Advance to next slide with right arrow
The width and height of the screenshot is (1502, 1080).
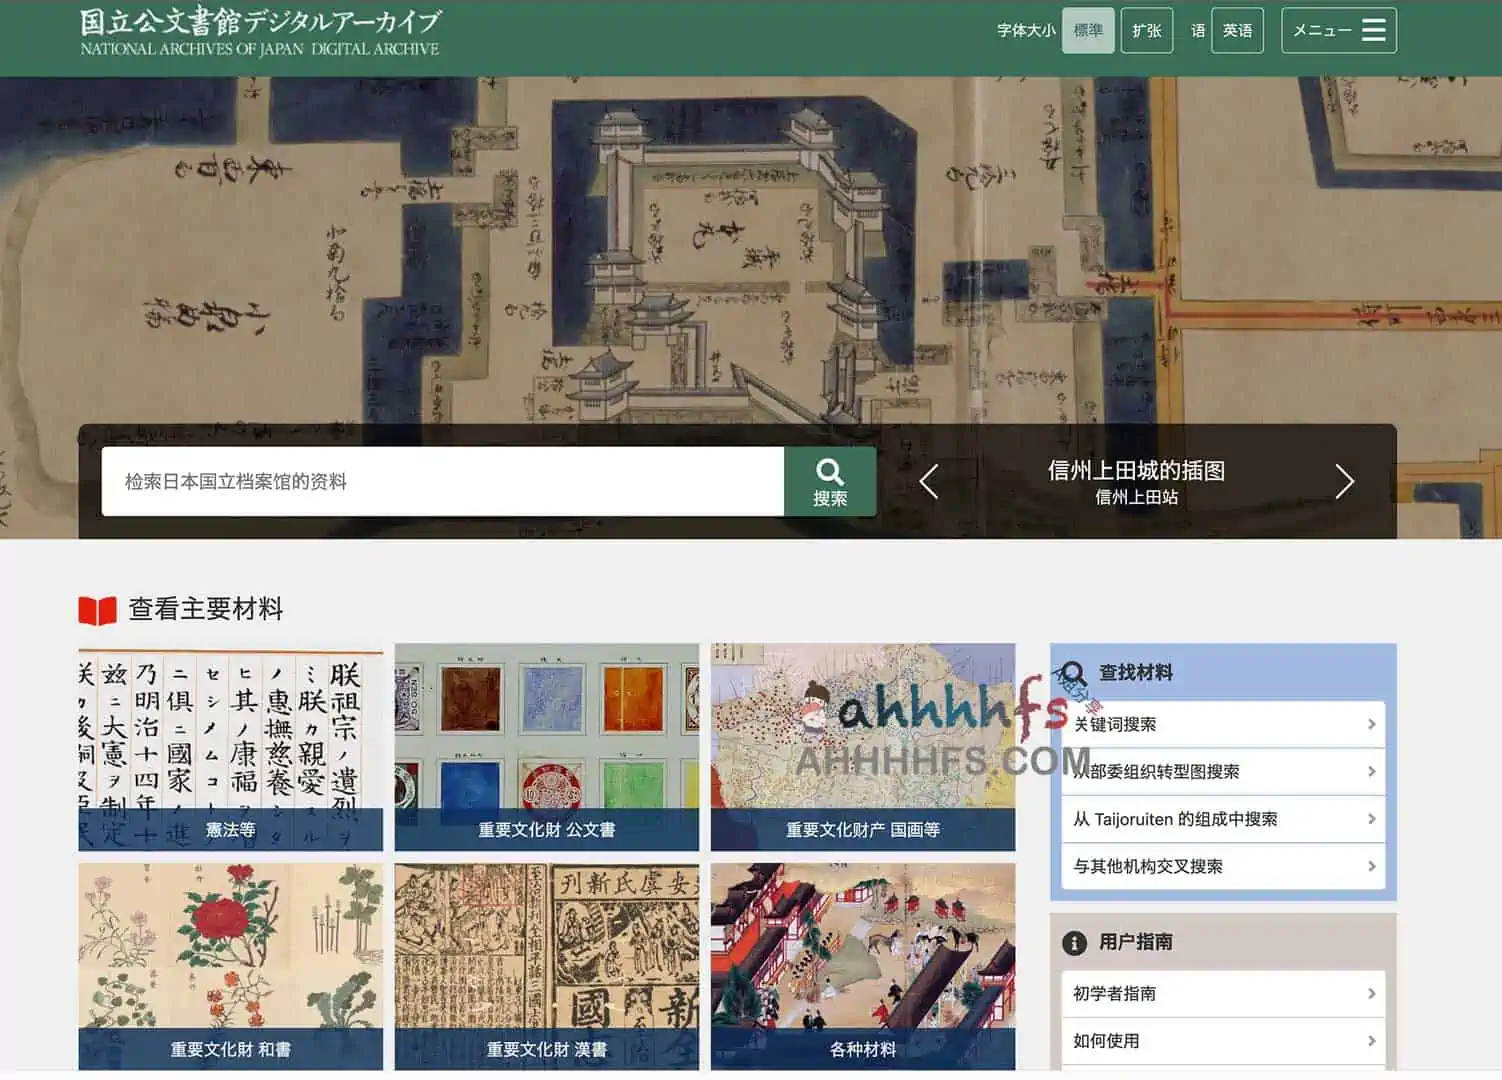point(1344,481)
